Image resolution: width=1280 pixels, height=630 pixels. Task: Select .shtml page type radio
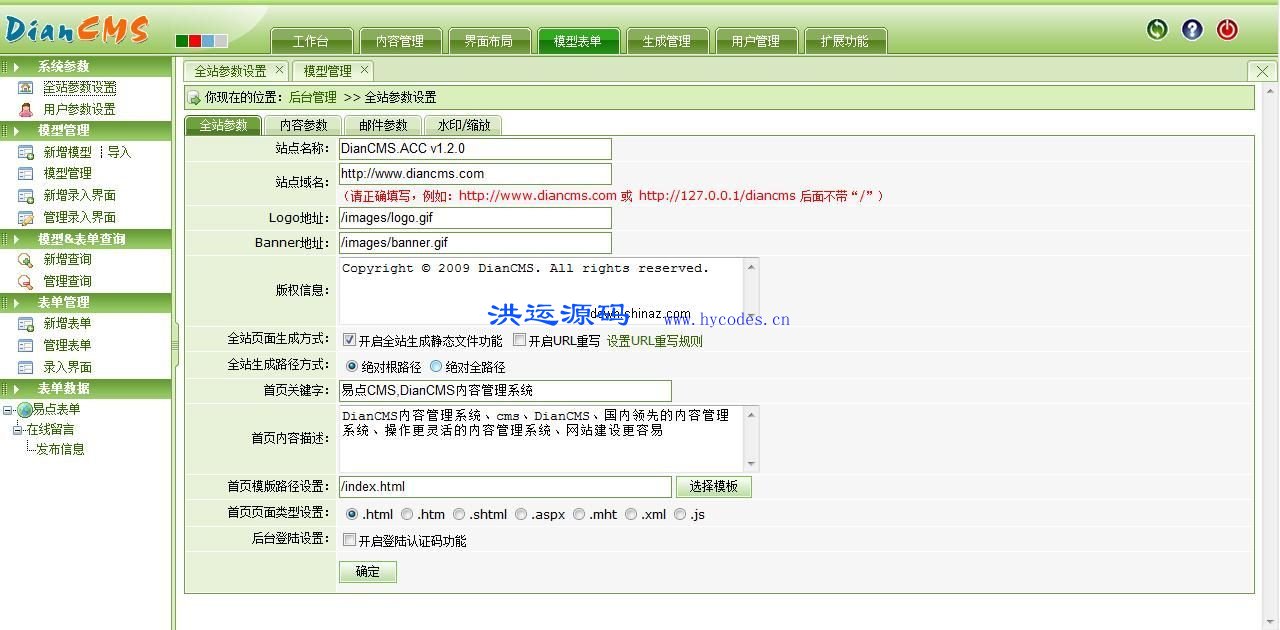[459, 514]
